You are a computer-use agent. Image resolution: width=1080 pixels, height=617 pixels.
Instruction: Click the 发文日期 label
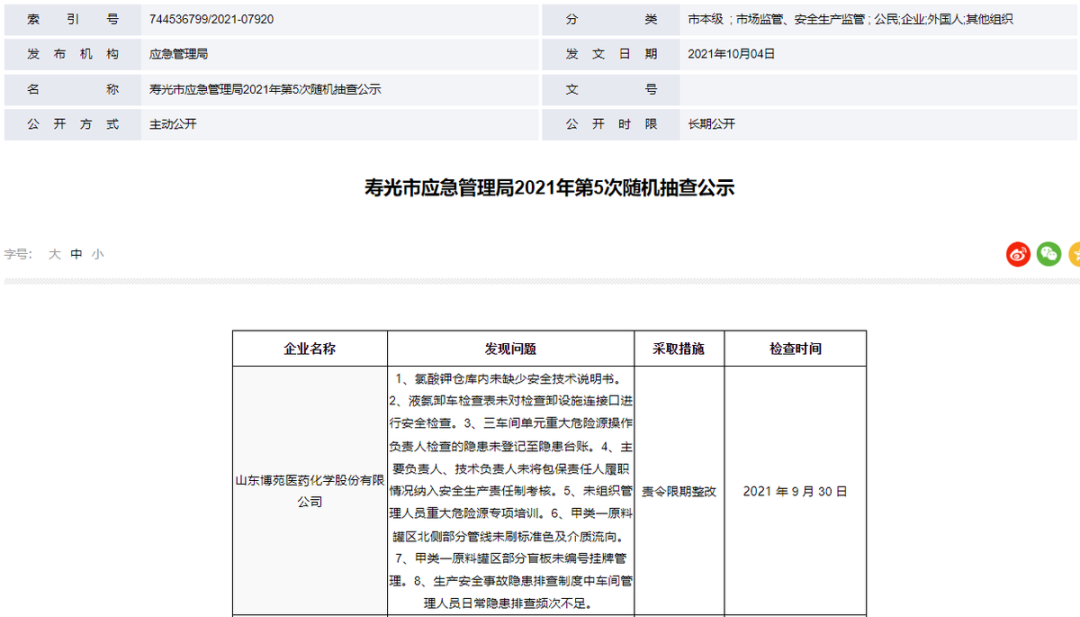[612, 54]
